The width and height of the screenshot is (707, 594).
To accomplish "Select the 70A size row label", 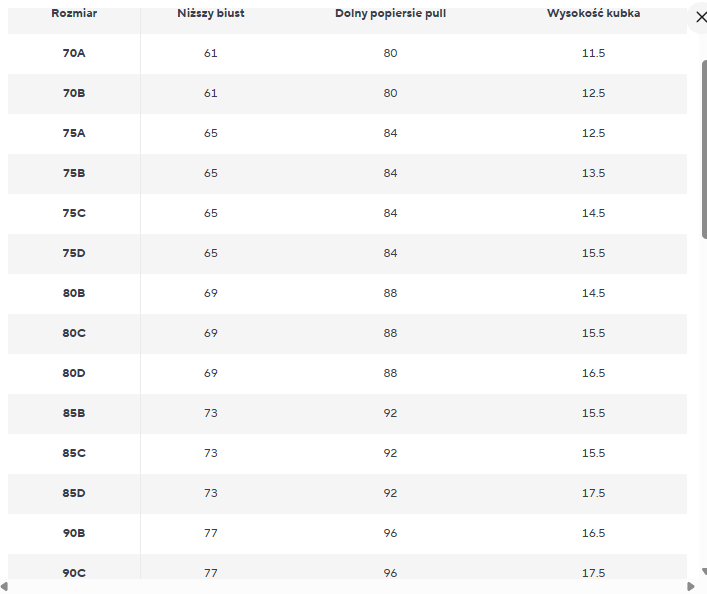I will click(x=74, y=53).
